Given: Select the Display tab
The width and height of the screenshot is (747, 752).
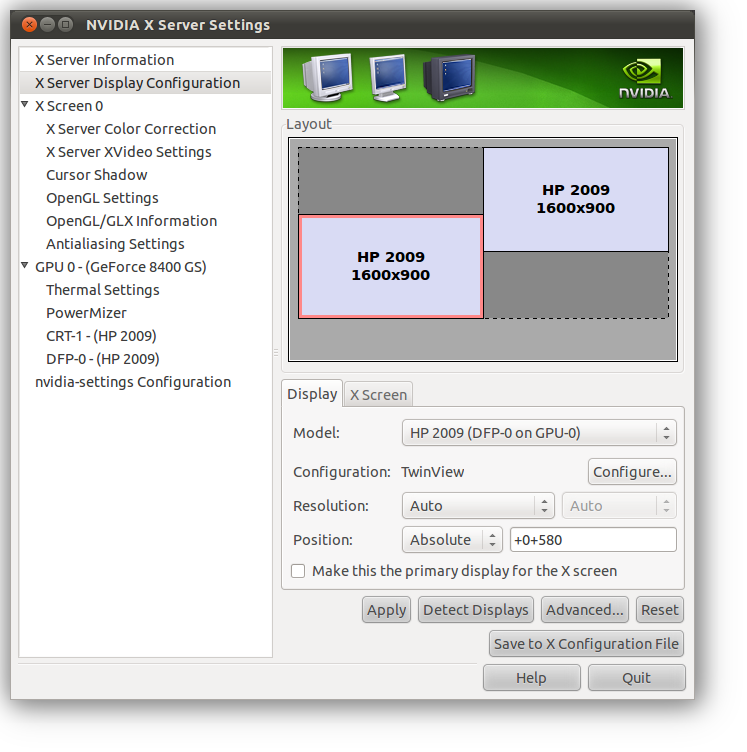Looking at the screenshot, I should click(312, 394).
